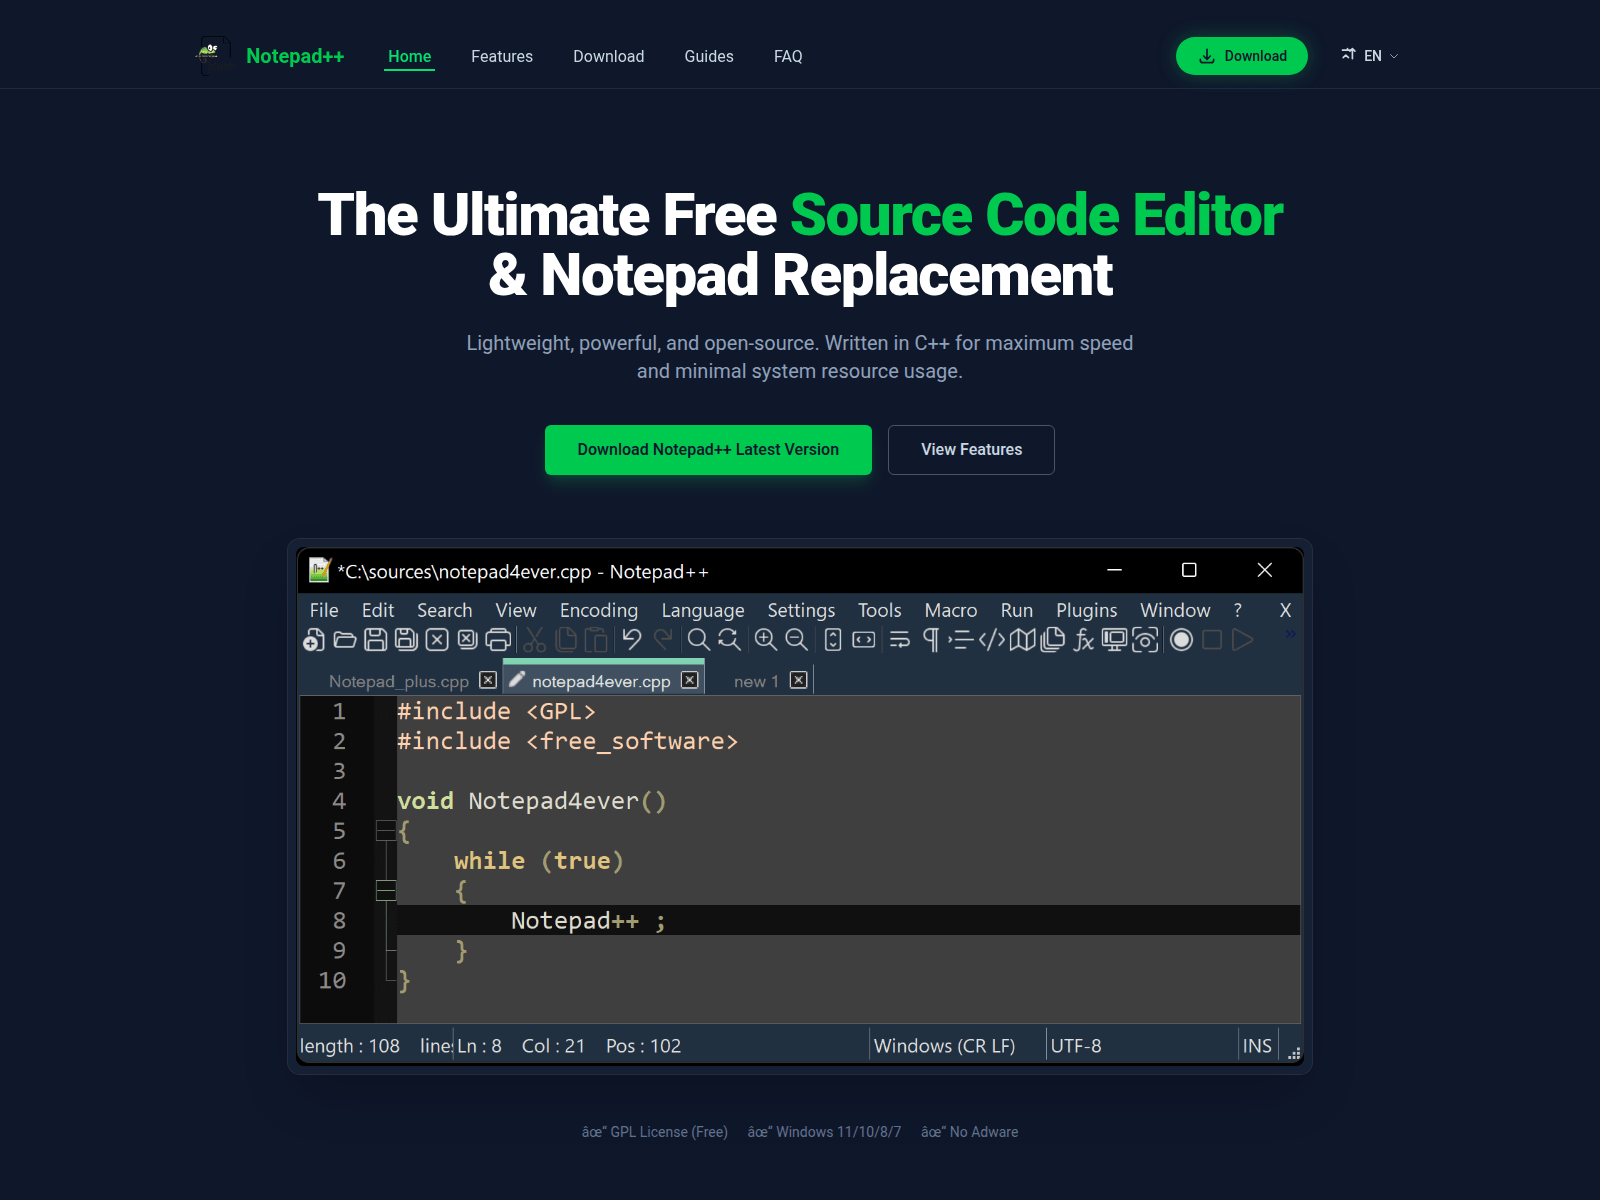Click the Copy toolbar icon
The image size is (1600, 1200).
pyautogui.click(x=566, y=640)
